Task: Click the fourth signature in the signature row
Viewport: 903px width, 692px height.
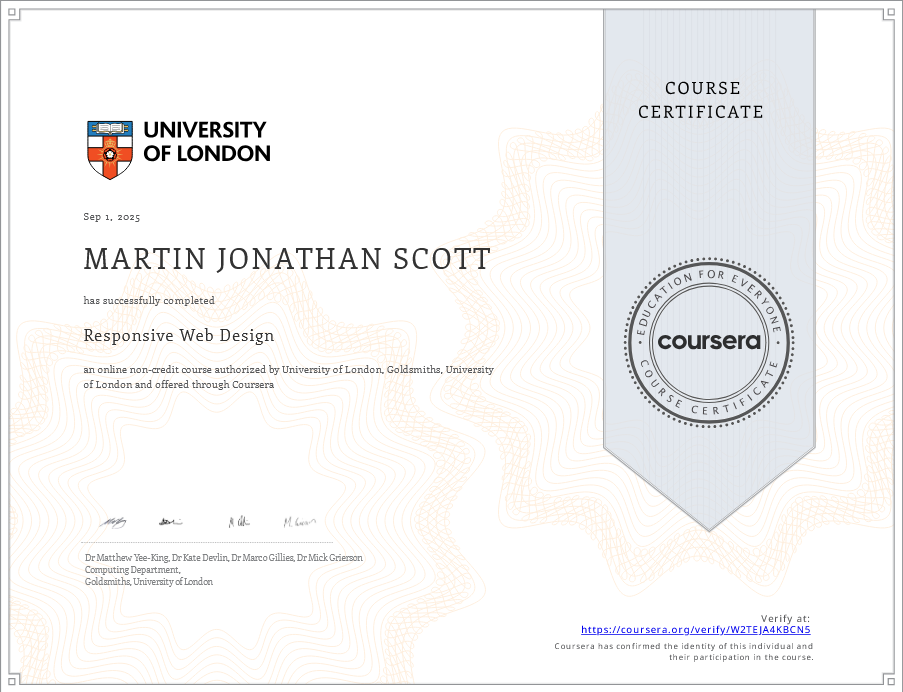Action: coord(299,521)
